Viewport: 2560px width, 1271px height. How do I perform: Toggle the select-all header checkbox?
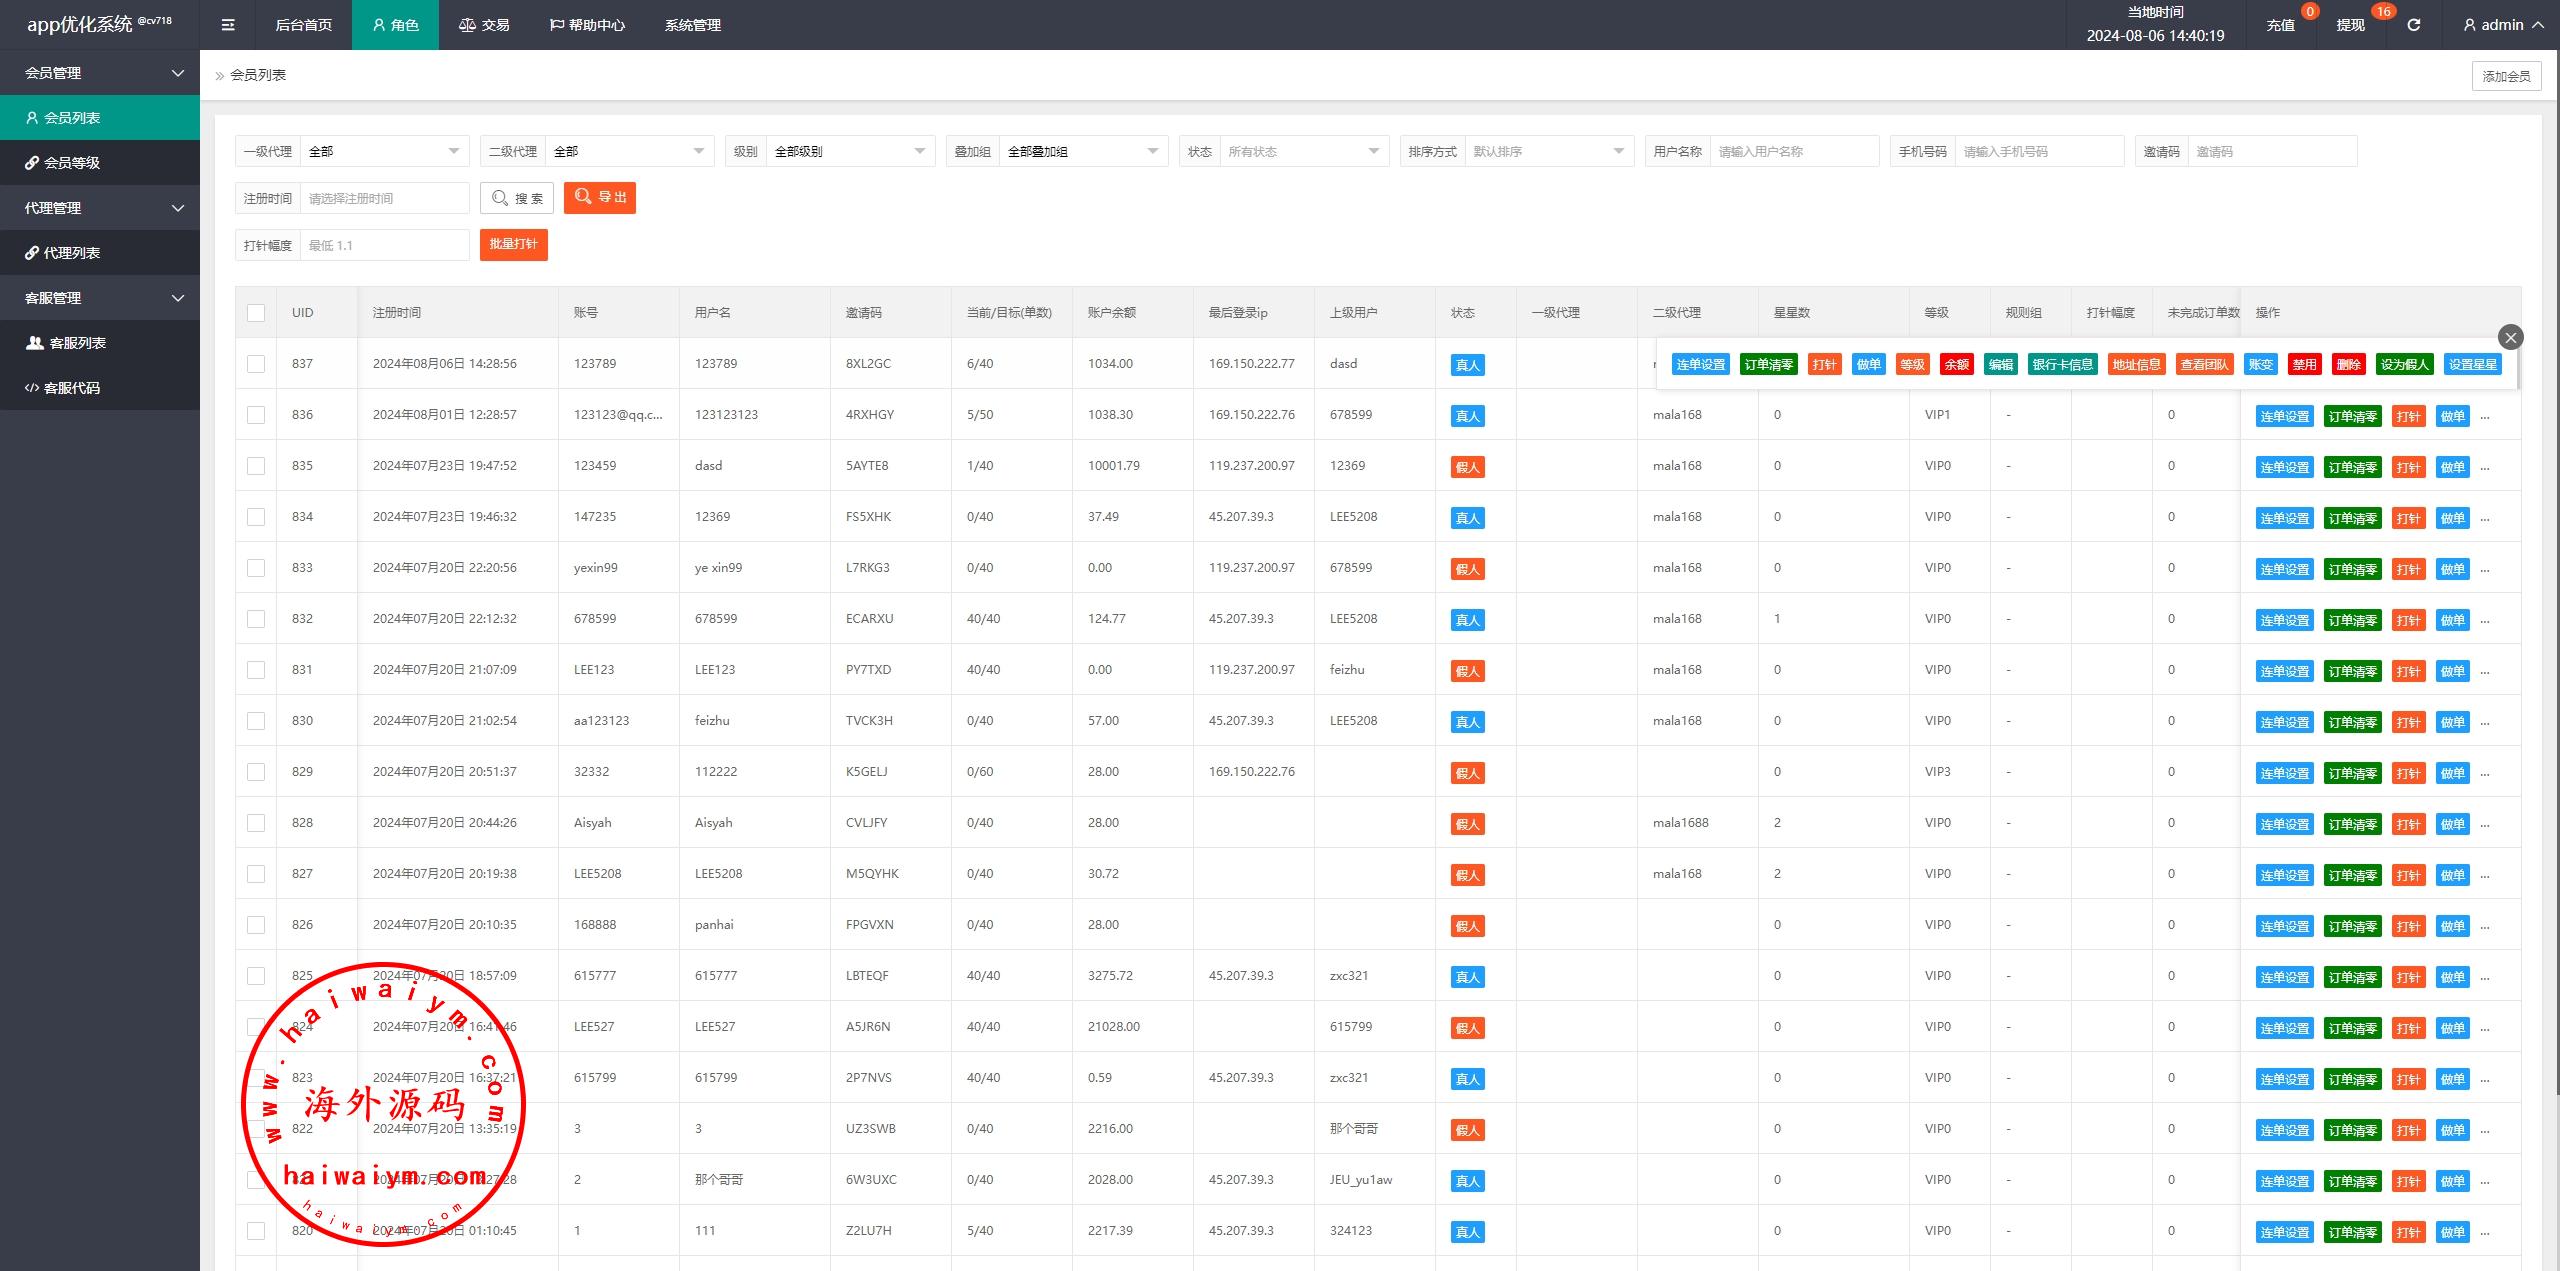coord(256,313)
